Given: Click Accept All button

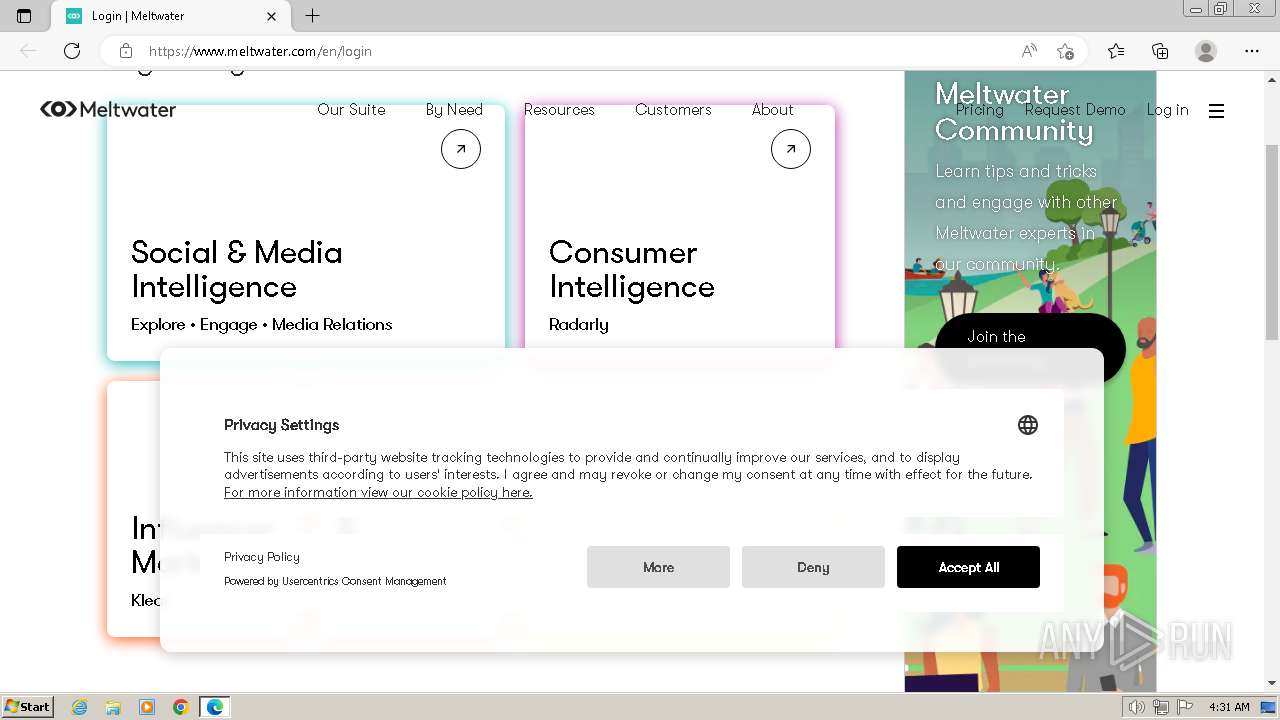Looking at the screenshot, I should point(968,567).
